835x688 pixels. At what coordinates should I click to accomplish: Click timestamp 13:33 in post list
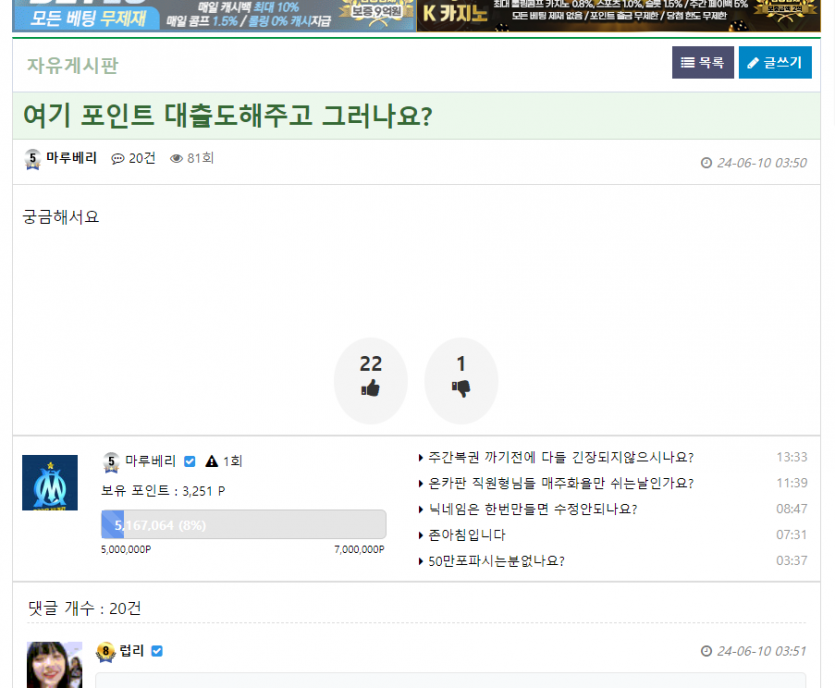tap(791, 457)
